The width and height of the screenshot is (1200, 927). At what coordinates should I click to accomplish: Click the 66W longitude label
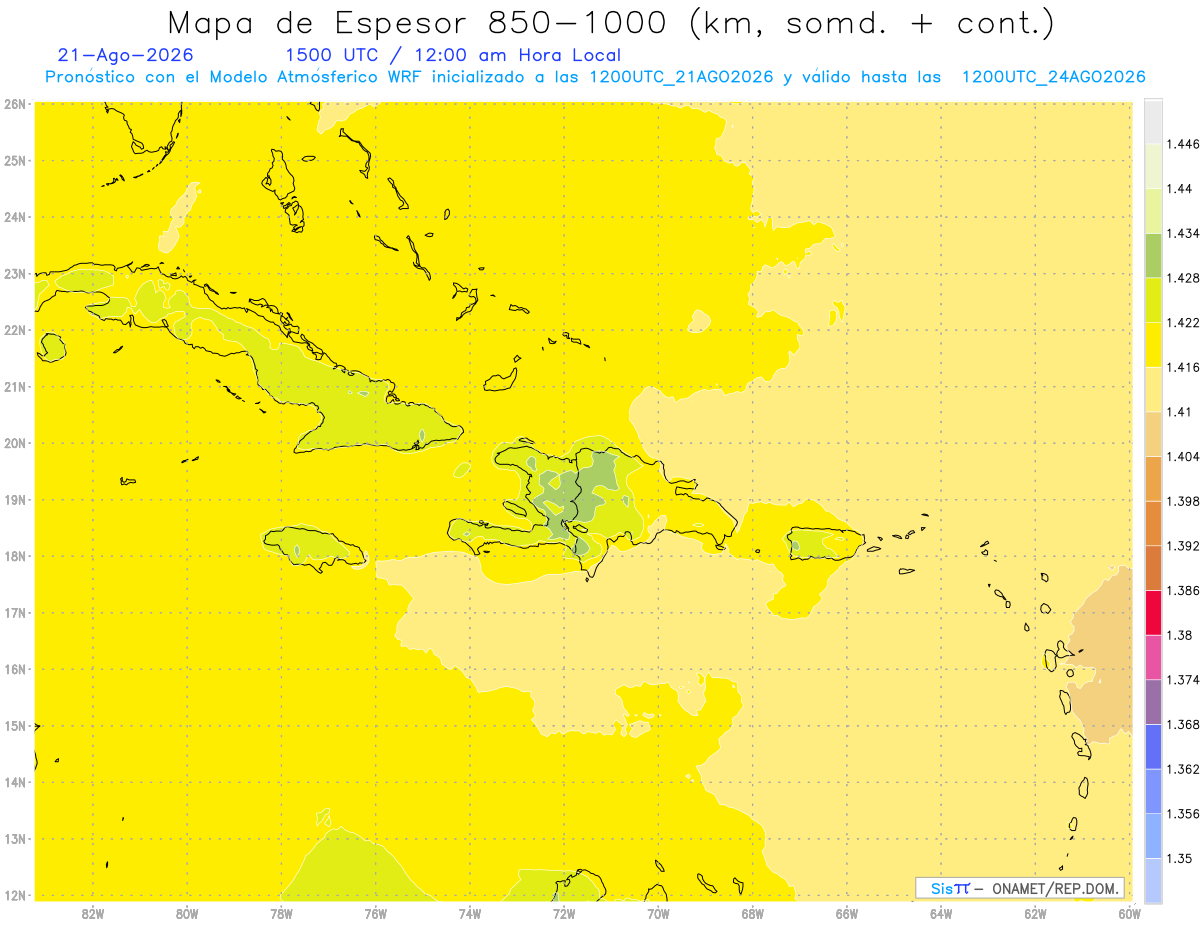pyautogui.click(x=847, y=913)
